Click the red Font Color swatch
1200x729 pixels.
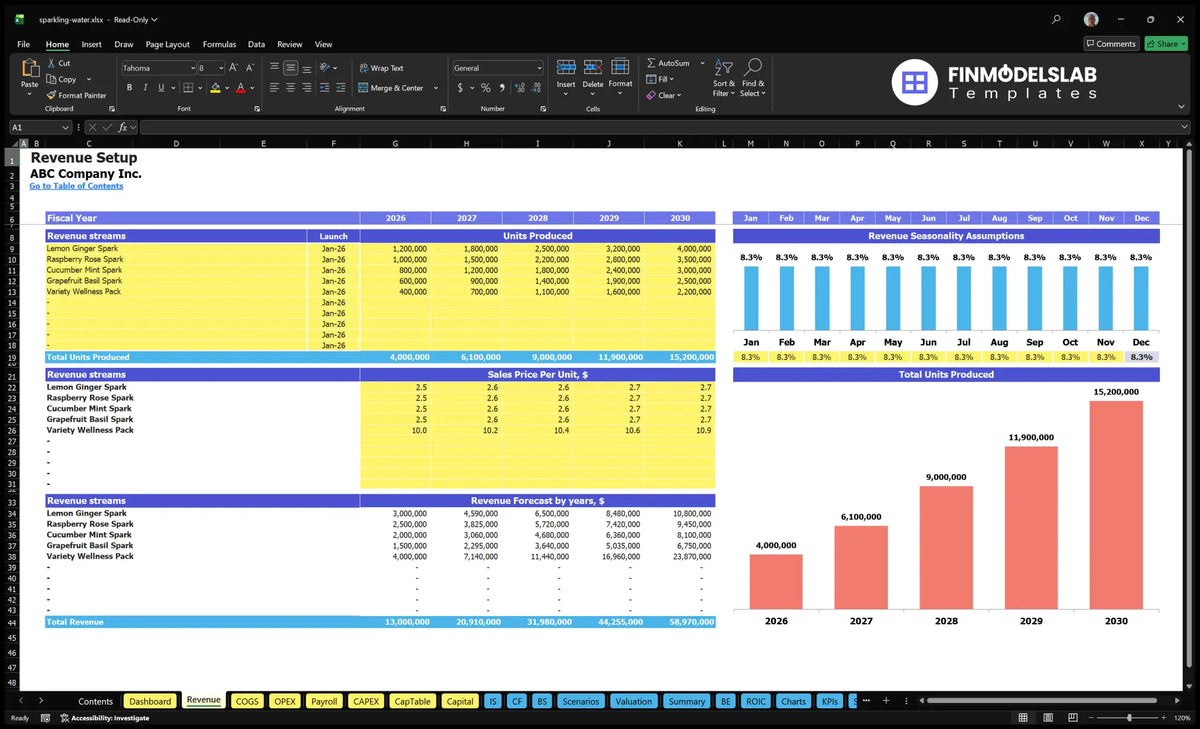[x=240, y=88]
